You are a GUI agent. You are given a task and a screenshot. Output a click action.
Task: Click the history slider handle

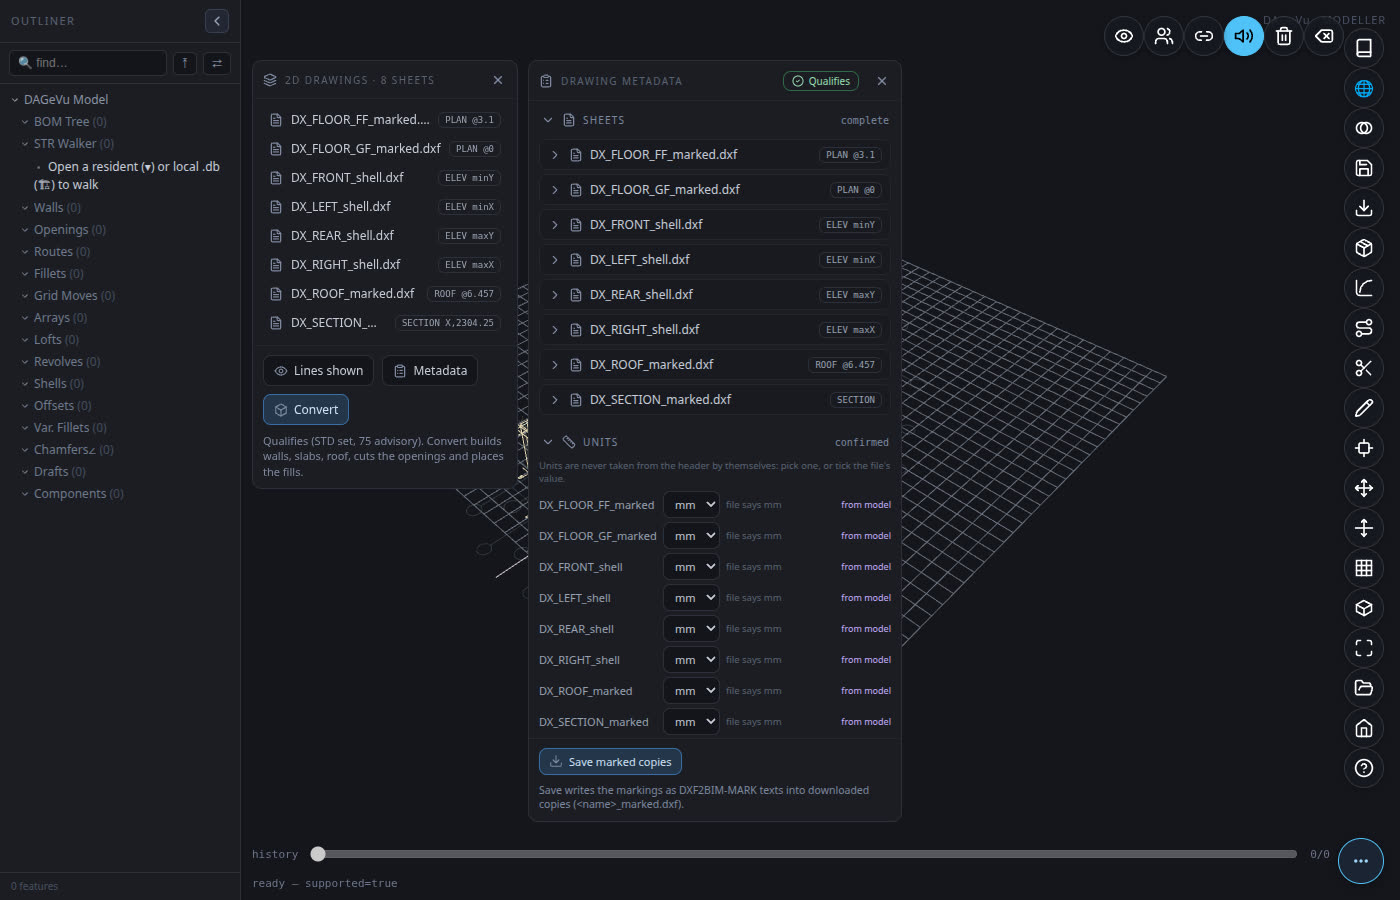[318, 854]
